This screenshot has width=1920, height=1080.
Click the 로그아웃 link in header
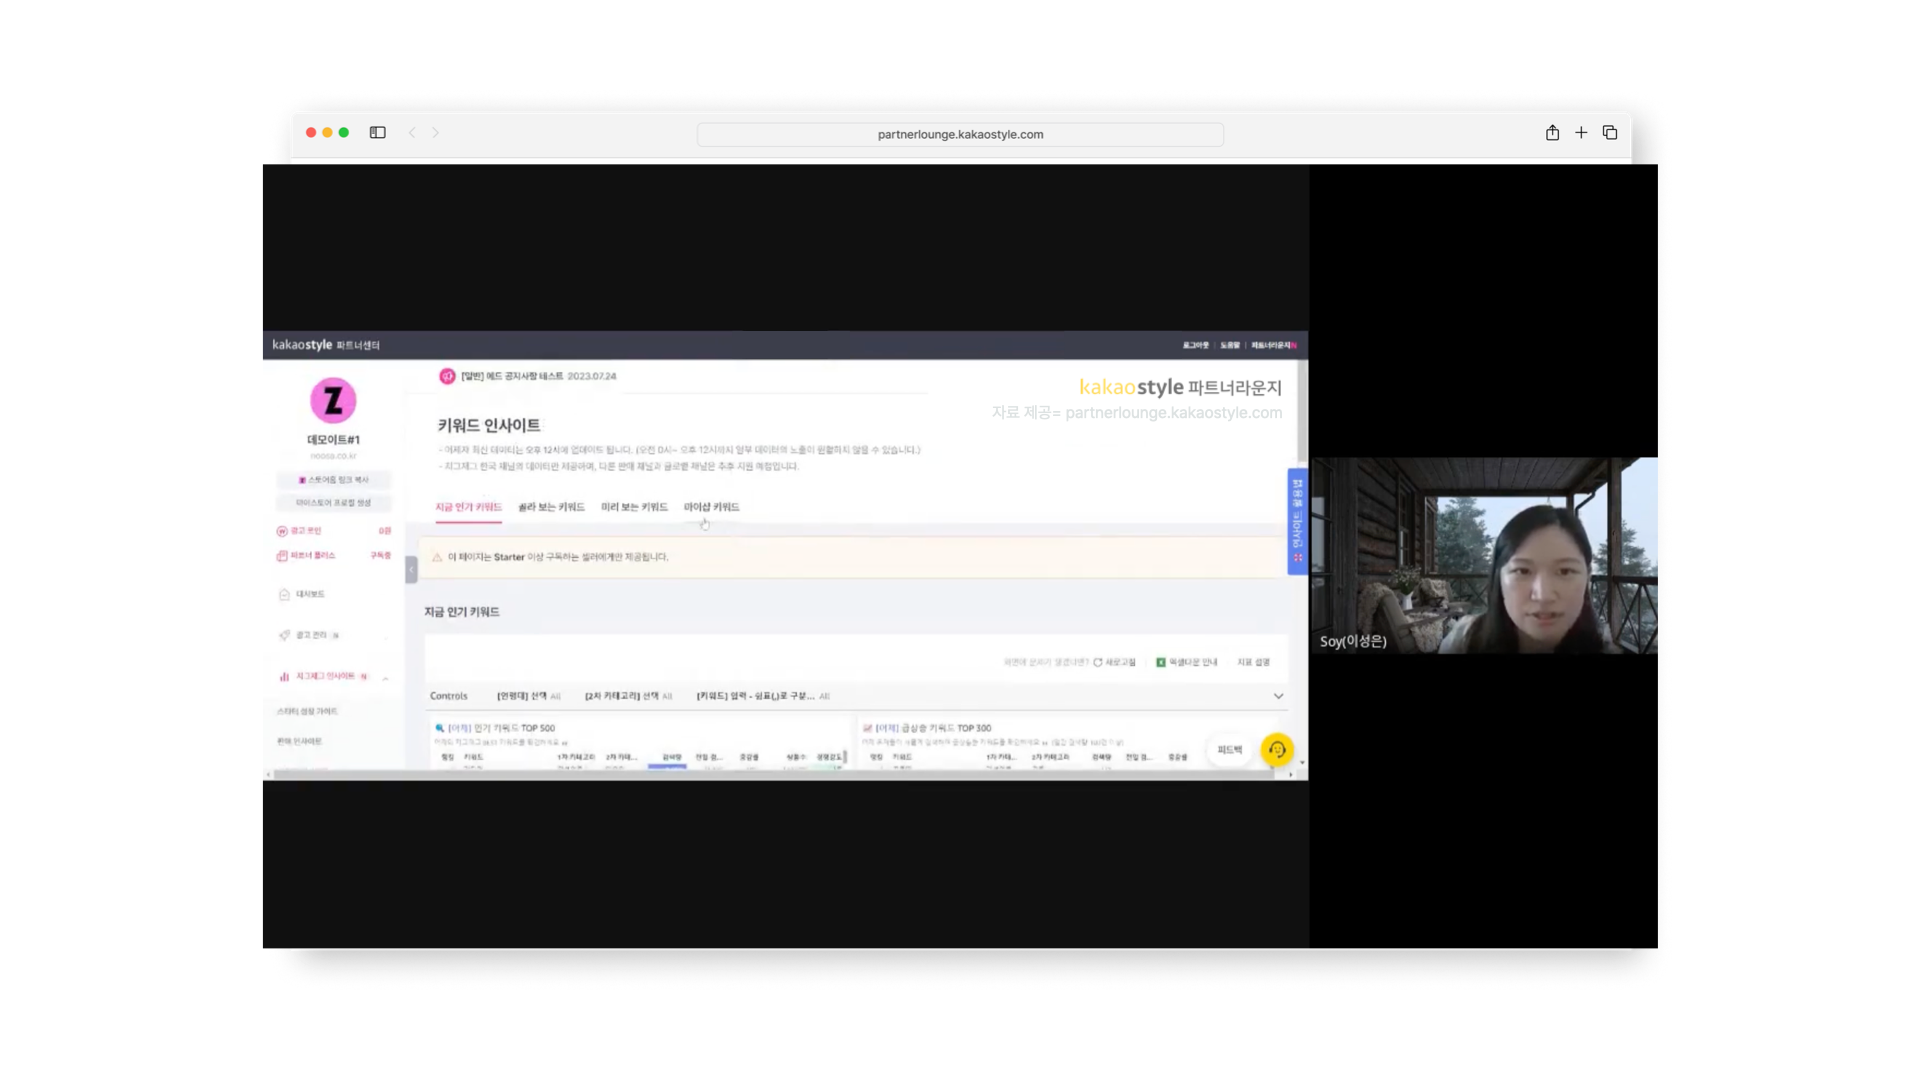(x=1195, y=345)
